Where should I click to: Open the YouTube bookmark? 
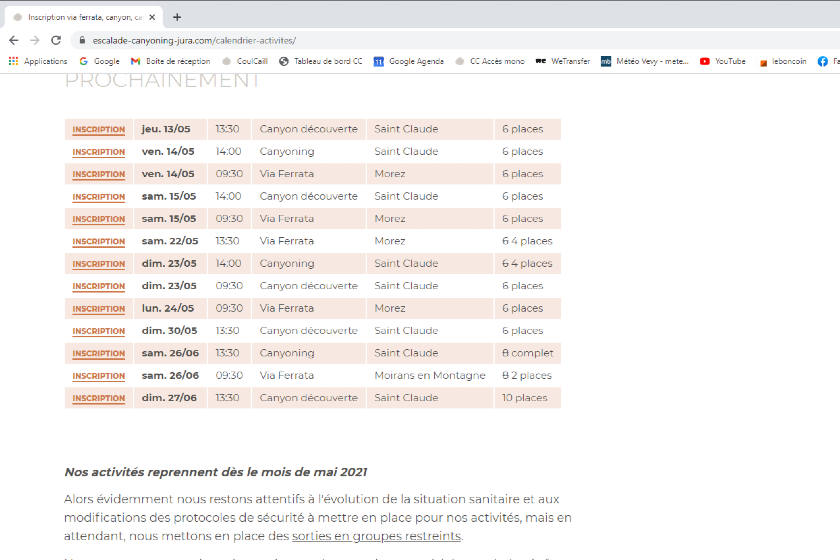(x=722, y=61)
